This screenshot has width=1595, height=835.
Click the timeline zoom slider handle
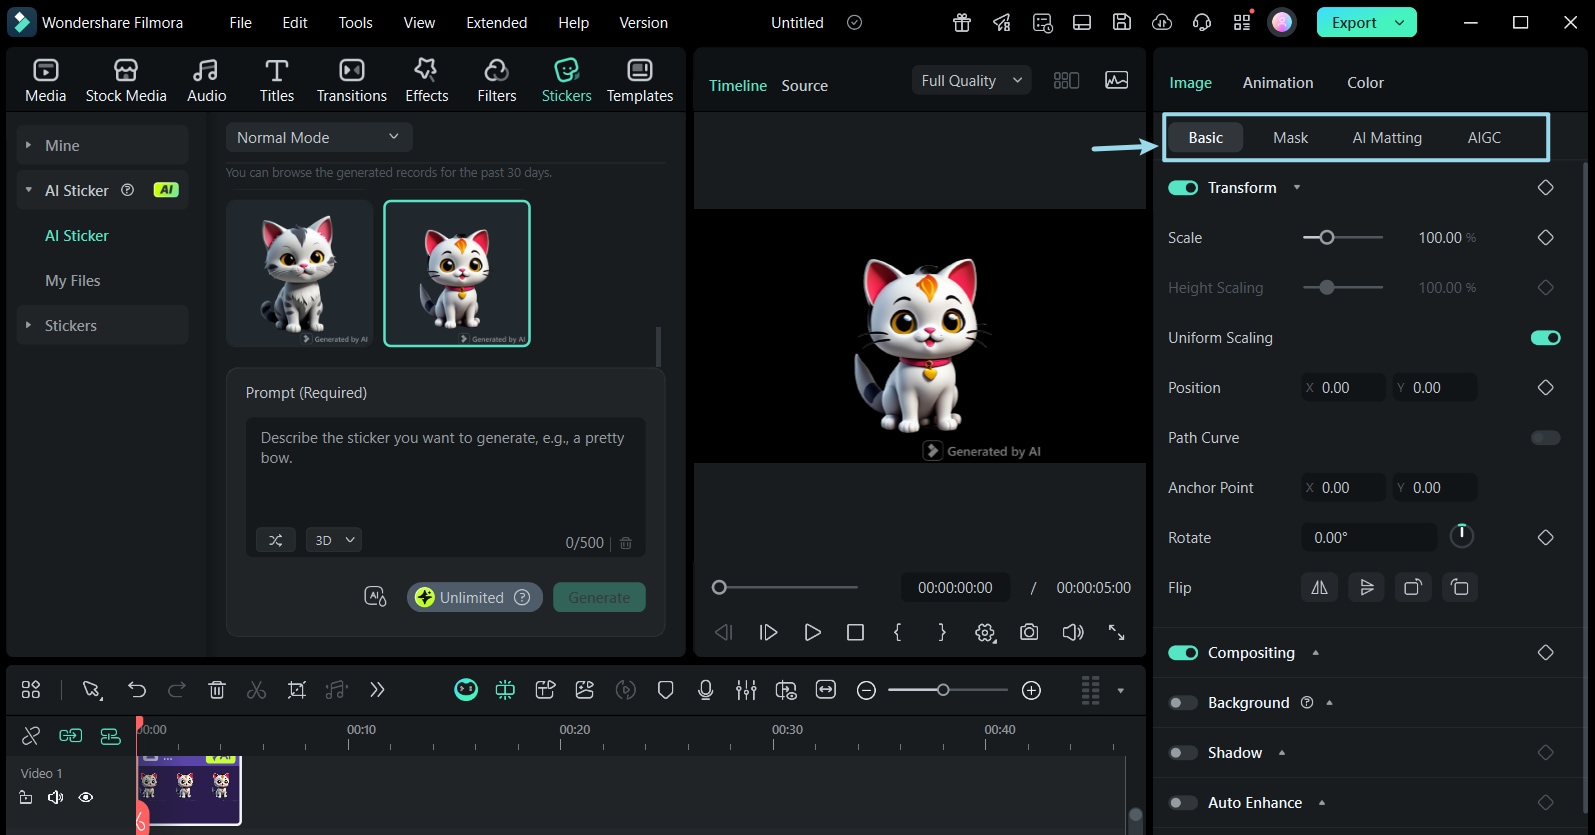(942, 689)
